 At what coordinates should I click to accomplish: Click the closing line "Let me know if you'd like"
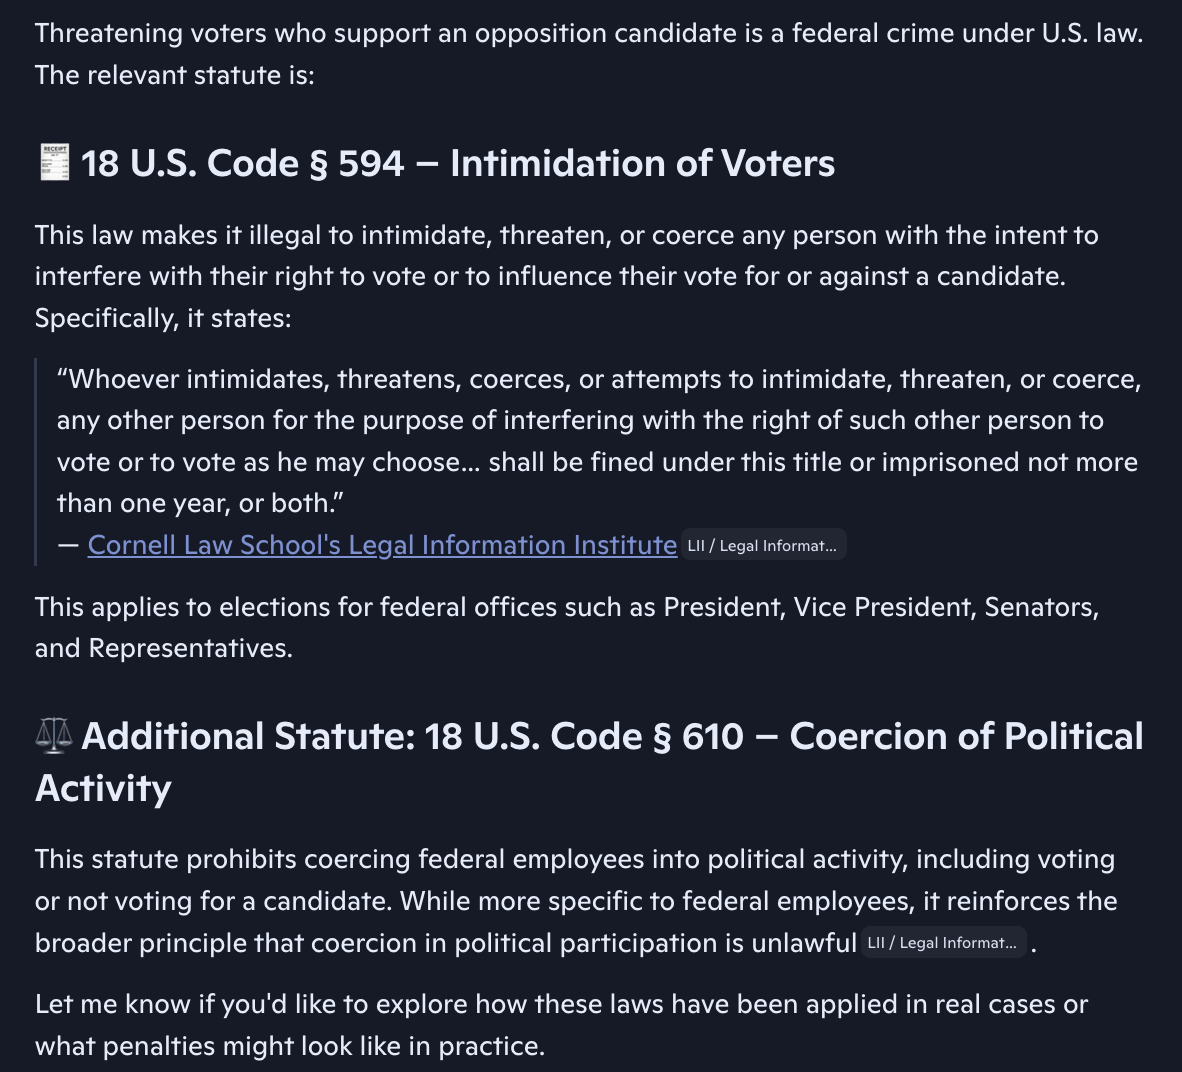(560, 1004)
